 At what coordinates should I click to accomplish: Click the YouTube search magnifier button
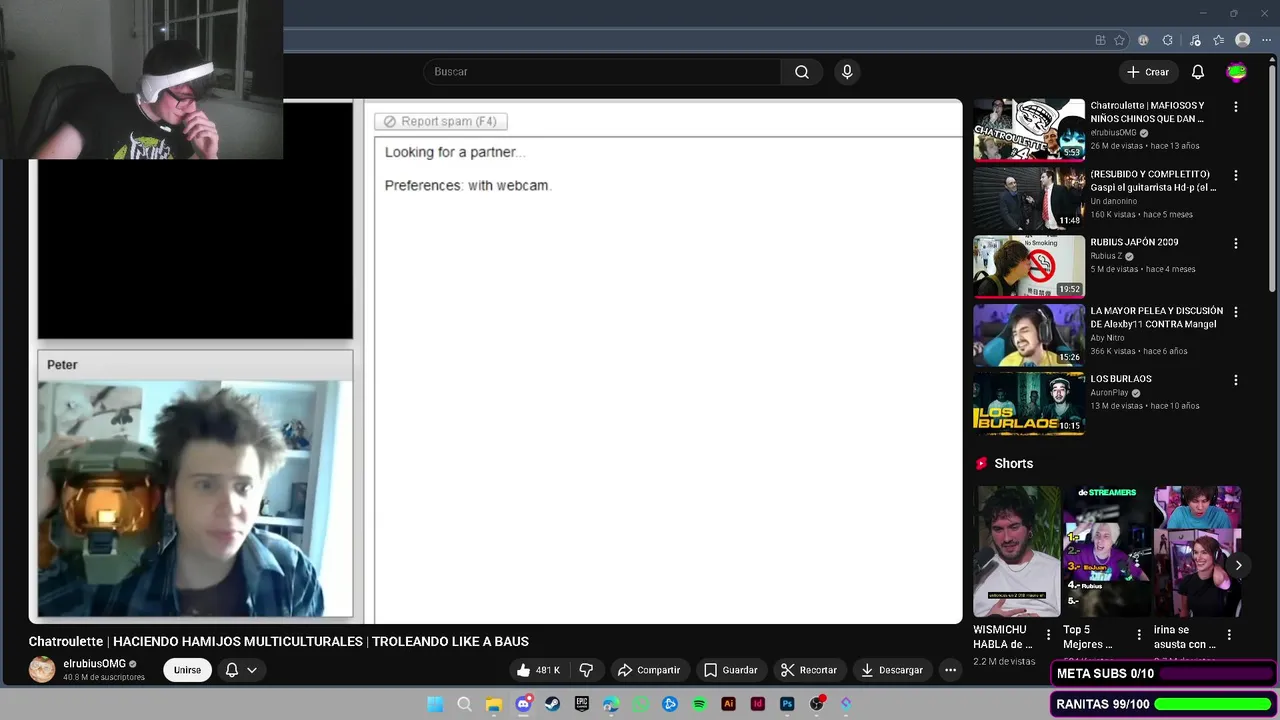(x=802, y=72)
